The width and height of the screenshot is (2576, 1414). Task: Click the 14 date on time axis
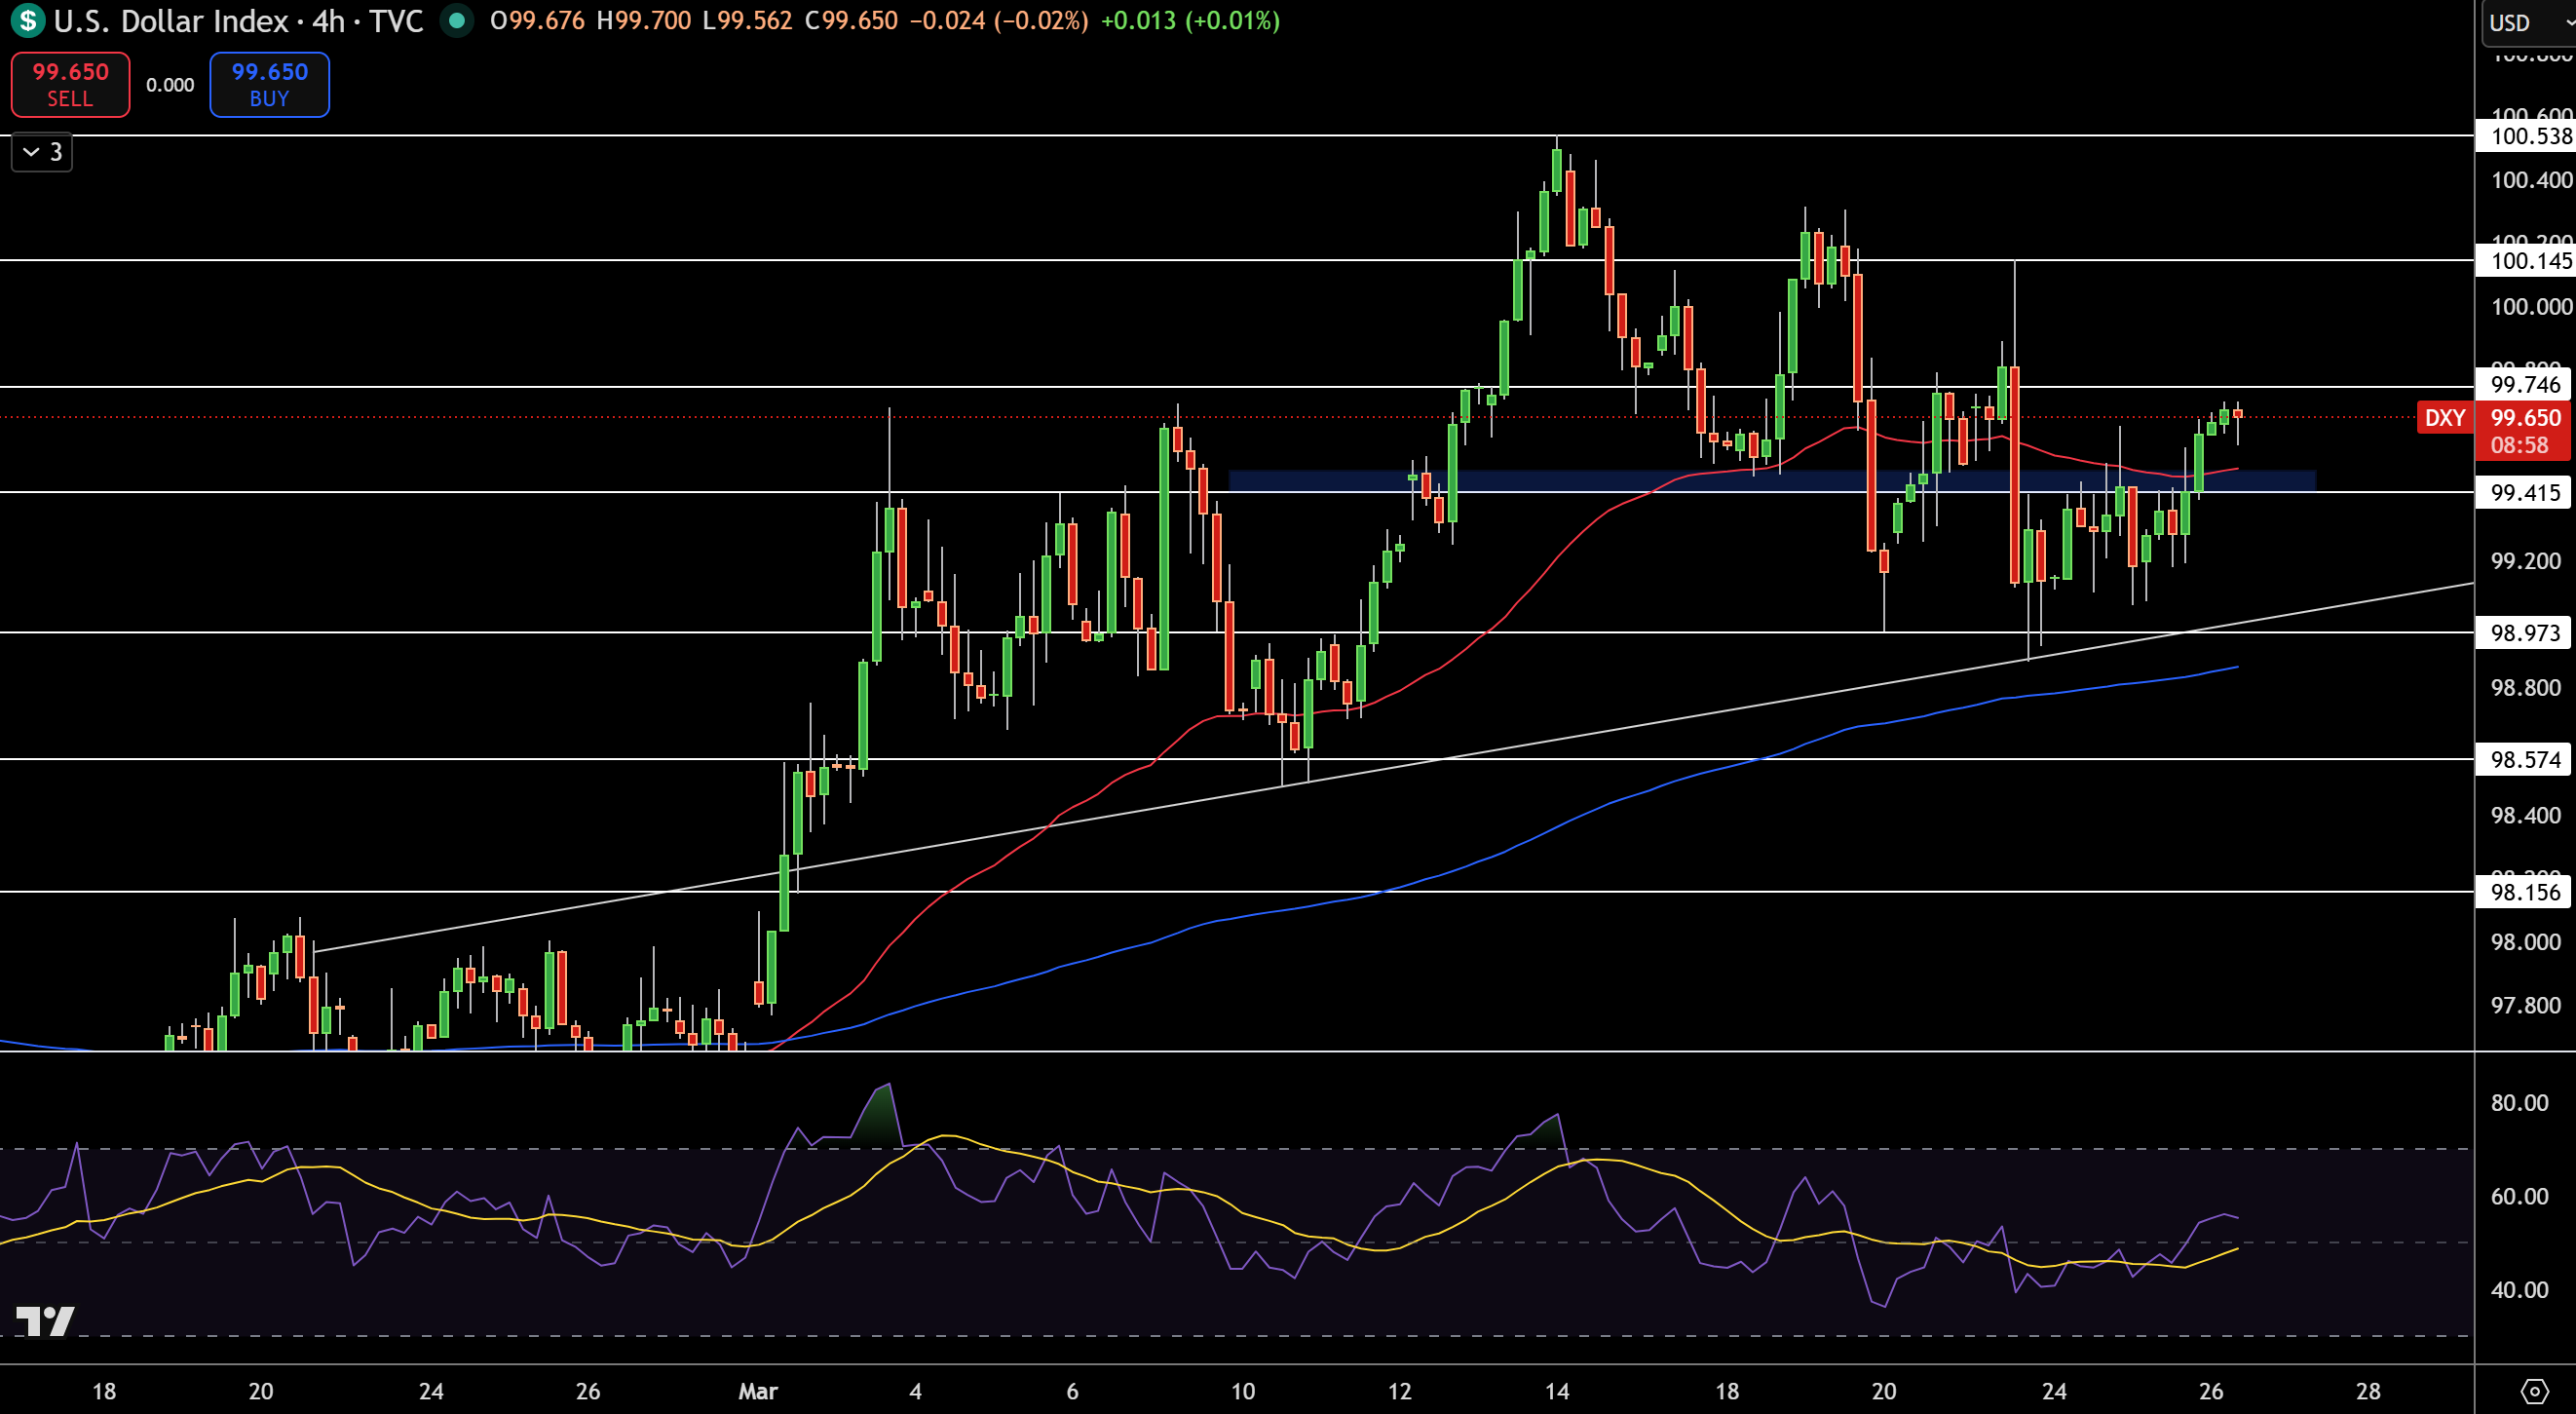(1557, 1391)
